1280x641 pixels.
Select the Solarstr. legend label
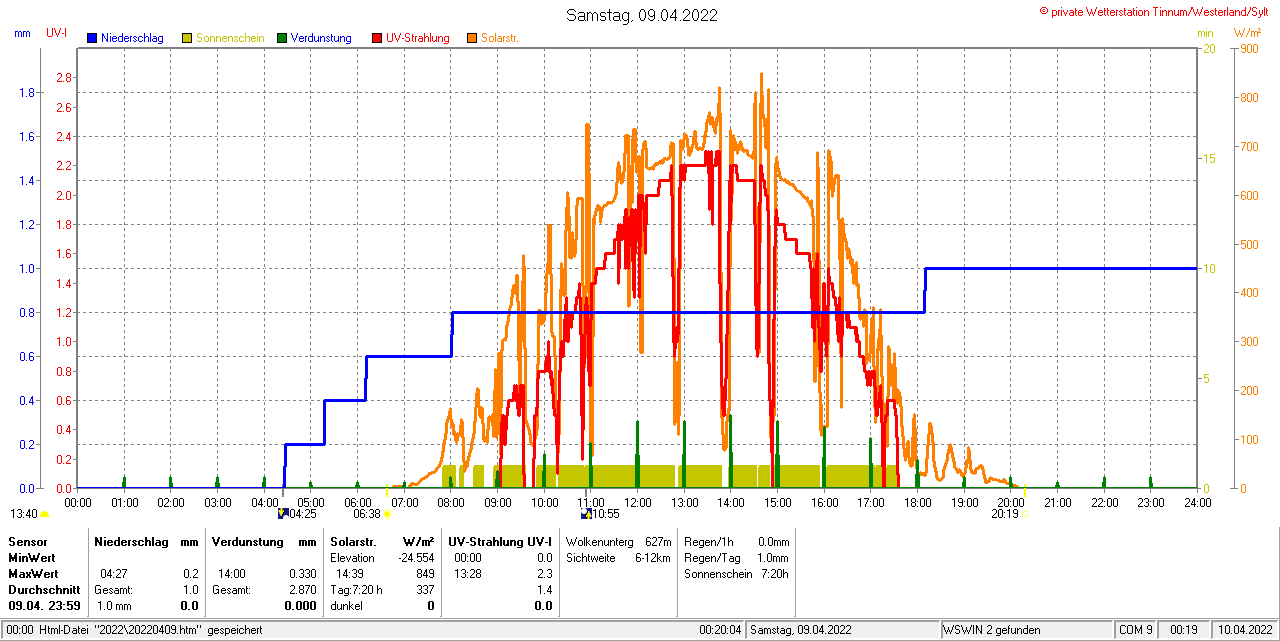click(499, 38)
